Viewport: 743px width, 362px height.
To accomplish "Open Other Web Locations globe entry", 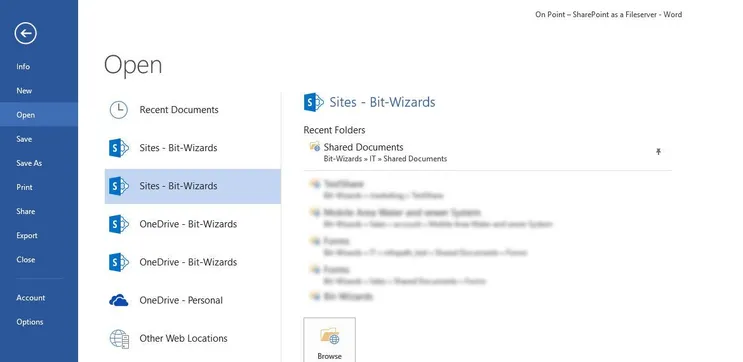I will coord(192,338).
